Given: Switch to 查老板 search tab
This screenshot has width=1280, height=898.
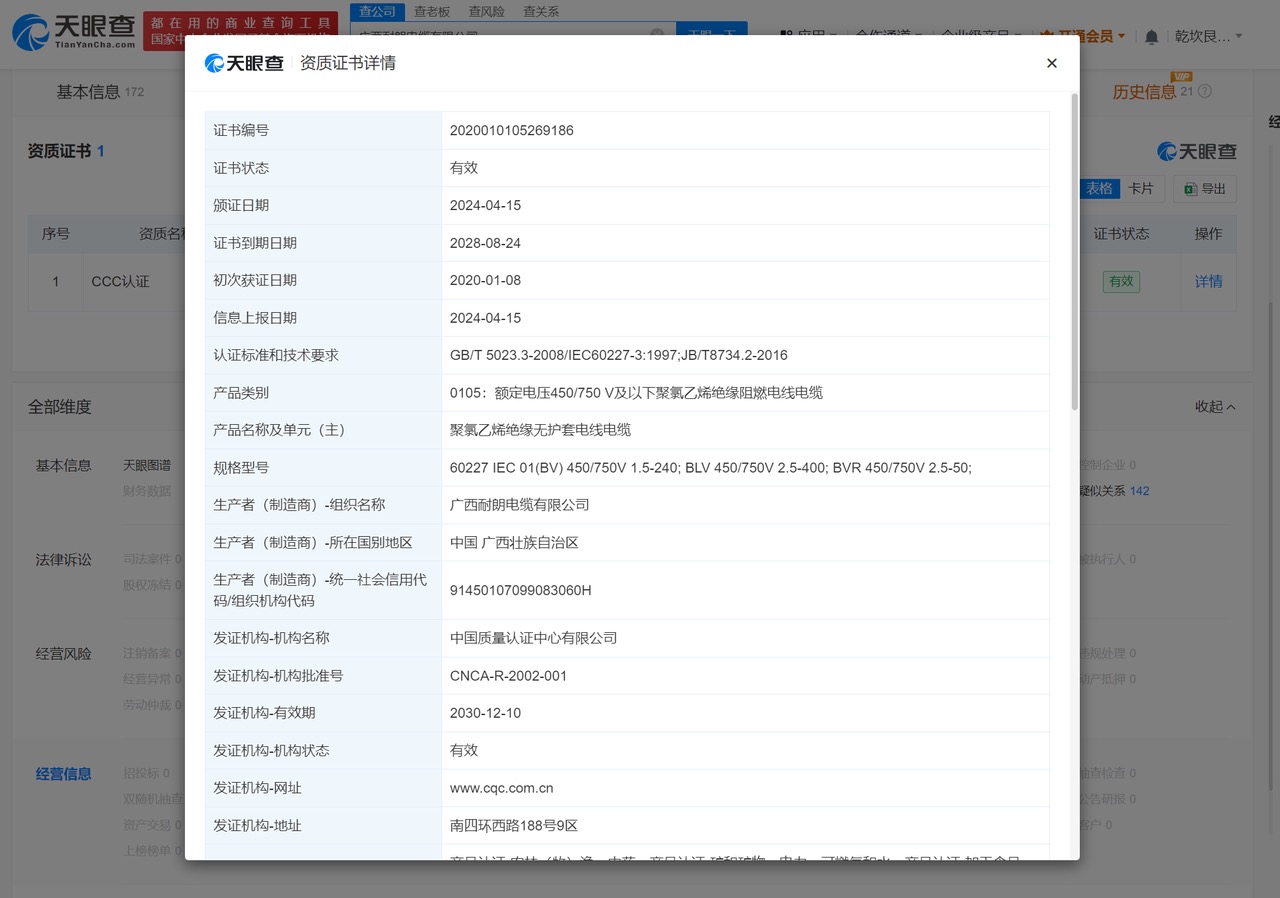Looking at the screenshot, I should [x=432, y=11].
